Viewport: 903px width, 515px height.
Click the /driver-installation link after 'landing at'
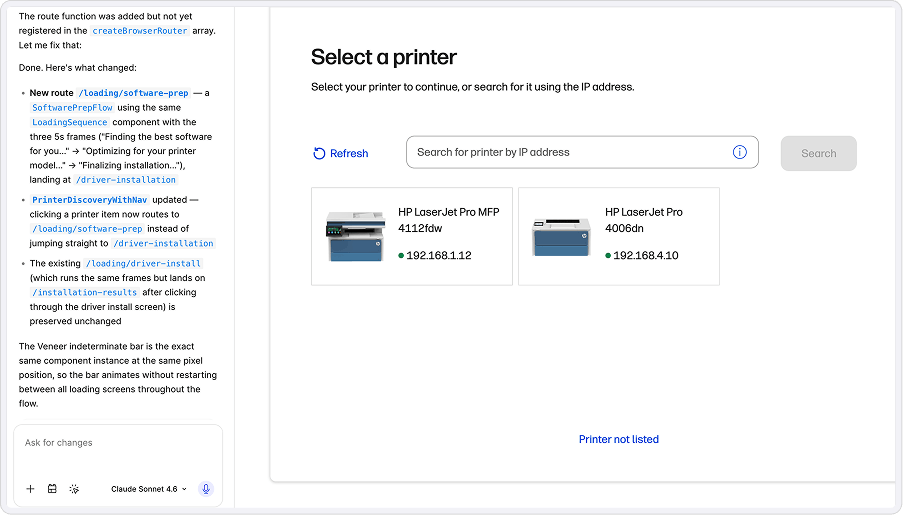tap(126, 180)
